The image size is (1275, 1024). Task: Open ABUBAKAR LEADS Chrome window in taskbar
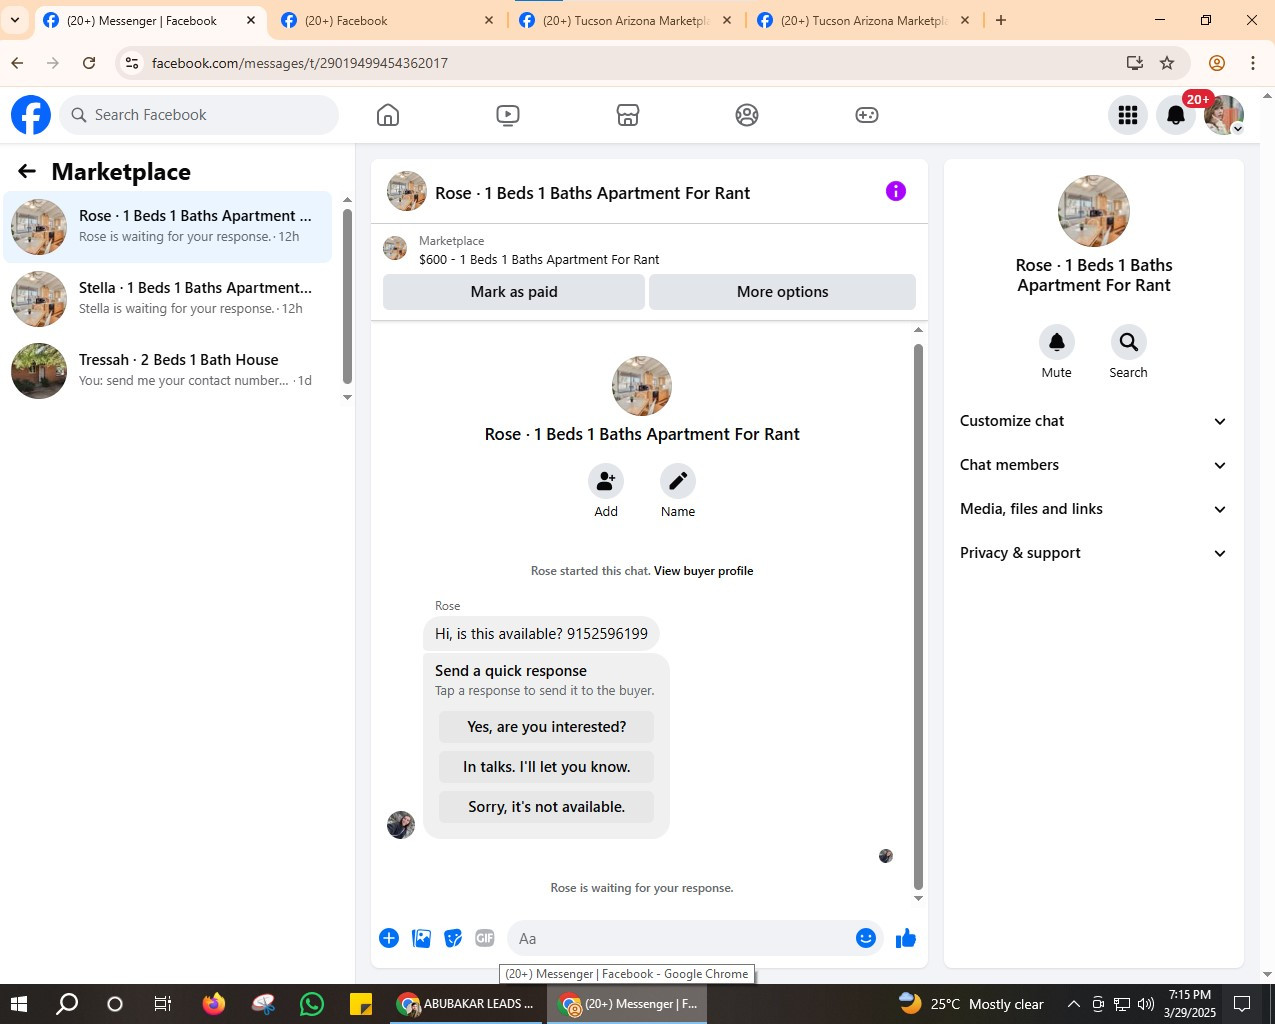pos(466,1004)
